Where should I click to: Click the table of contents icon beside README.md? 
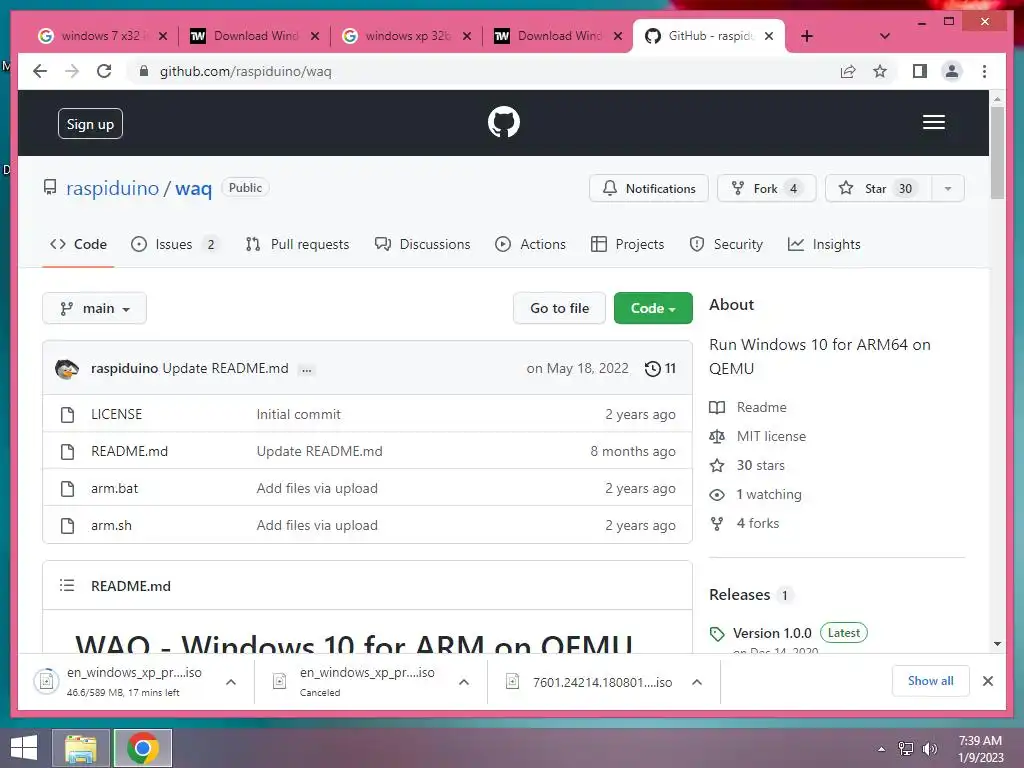click(67, 585)
